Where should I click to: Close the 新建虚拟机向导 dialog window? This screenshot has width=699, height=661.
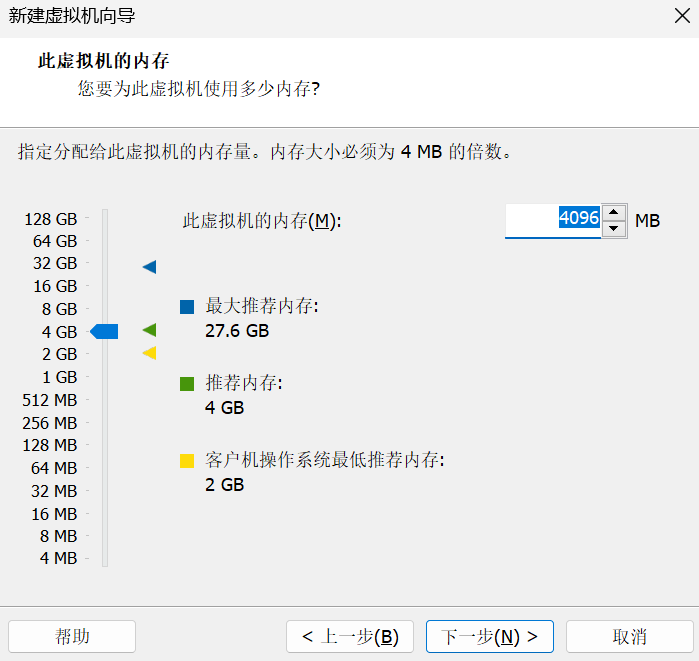(681, 16)
